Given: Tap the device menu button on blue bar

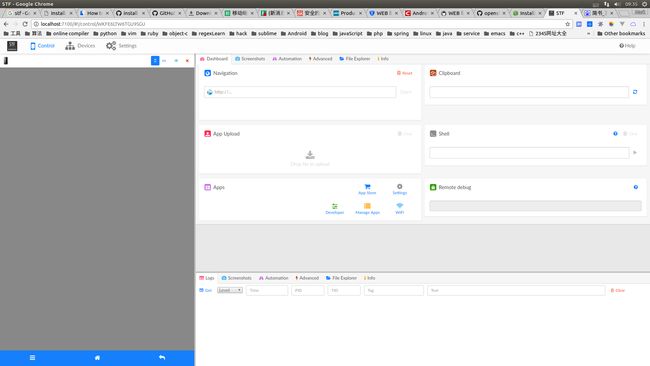Looking at the screenshot, I should tap(32, 358).
